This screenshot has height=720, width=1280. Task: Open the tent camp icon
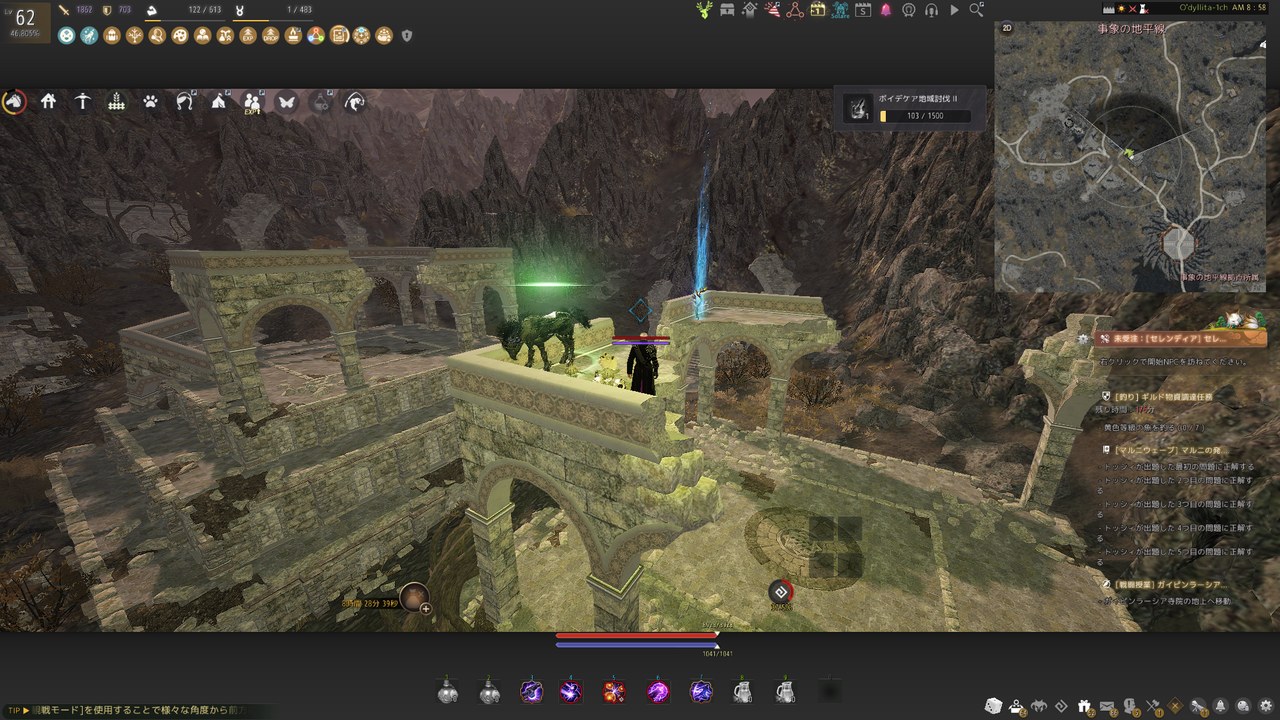tap(219, 101)
